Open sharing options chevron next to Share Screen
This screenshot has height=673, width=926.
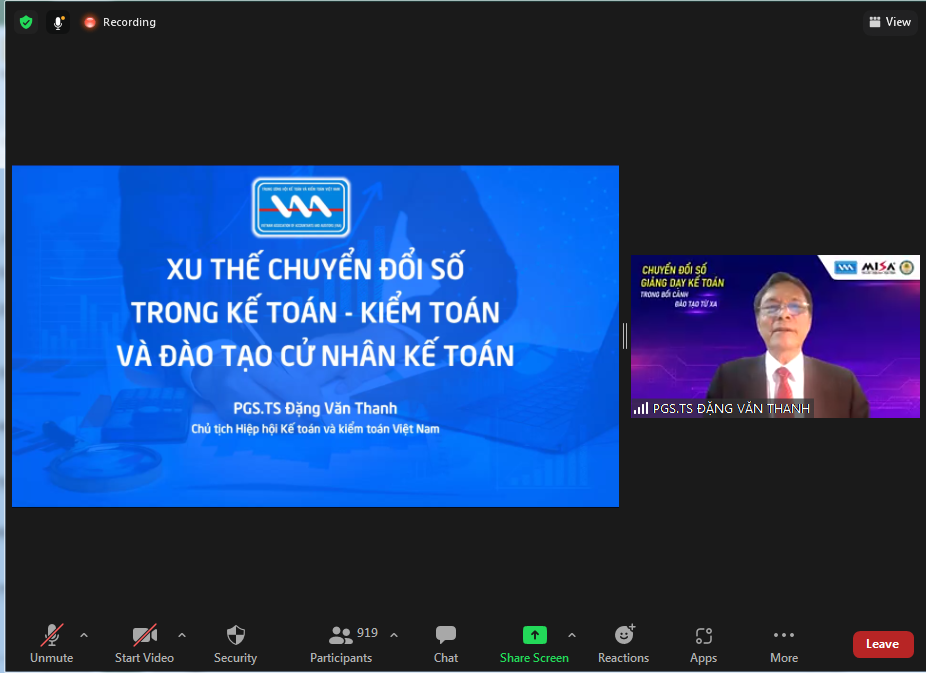pos(571,634)
